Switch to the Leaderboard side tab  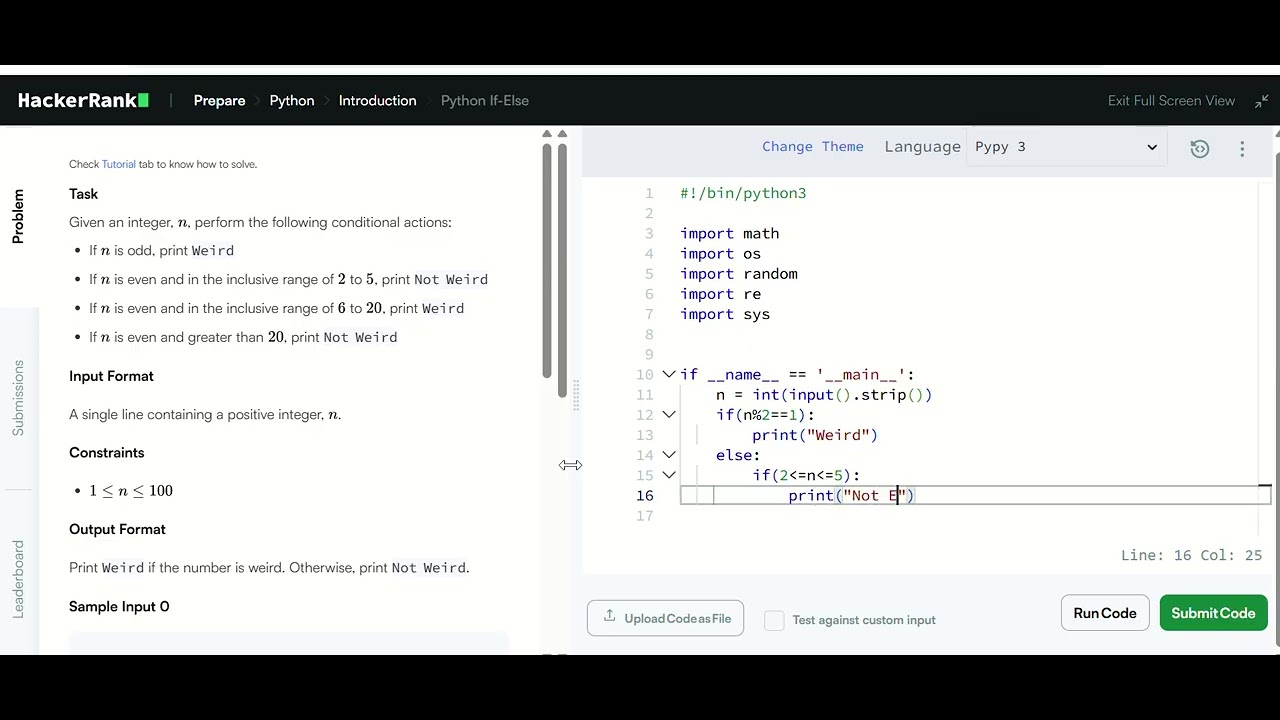(x=18, y=579)
